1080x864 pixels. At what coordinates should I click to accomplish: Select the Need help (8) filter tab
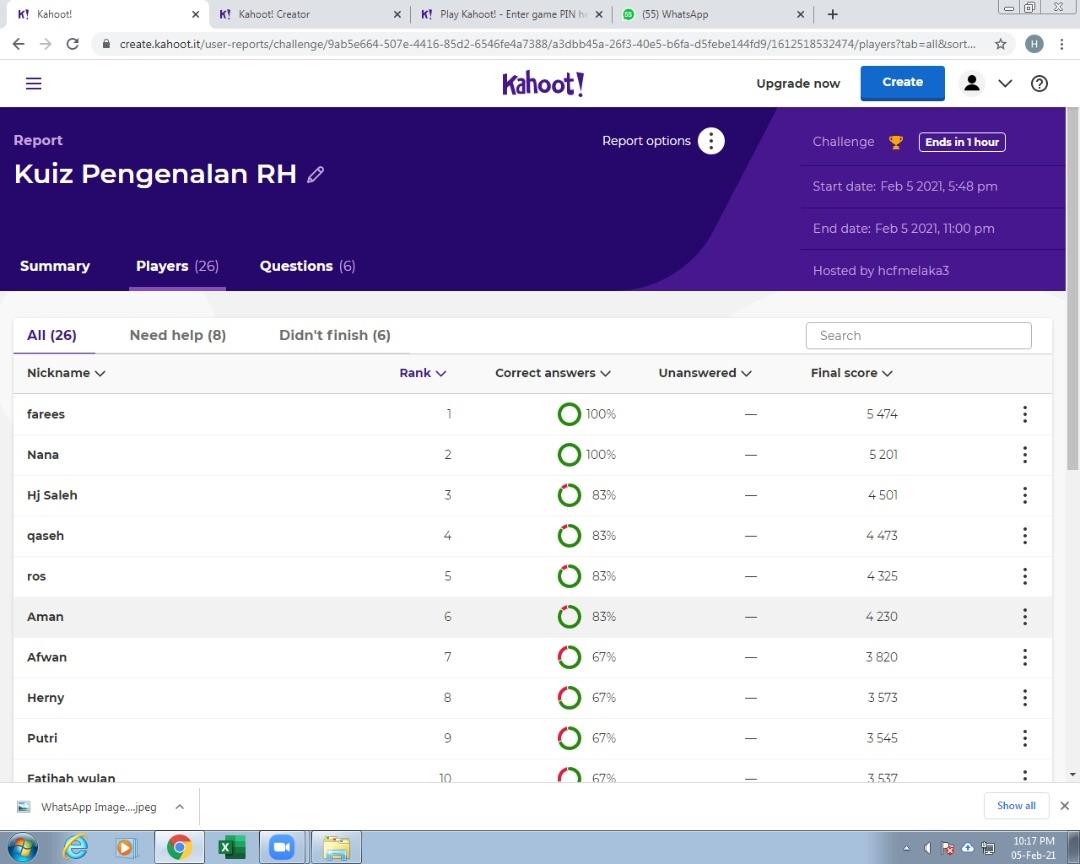[177, 335]
